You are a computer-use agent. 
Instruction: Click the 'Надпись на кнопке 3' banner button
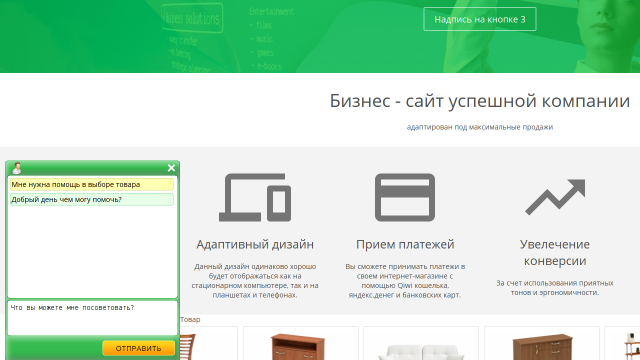tap(480, 19)
